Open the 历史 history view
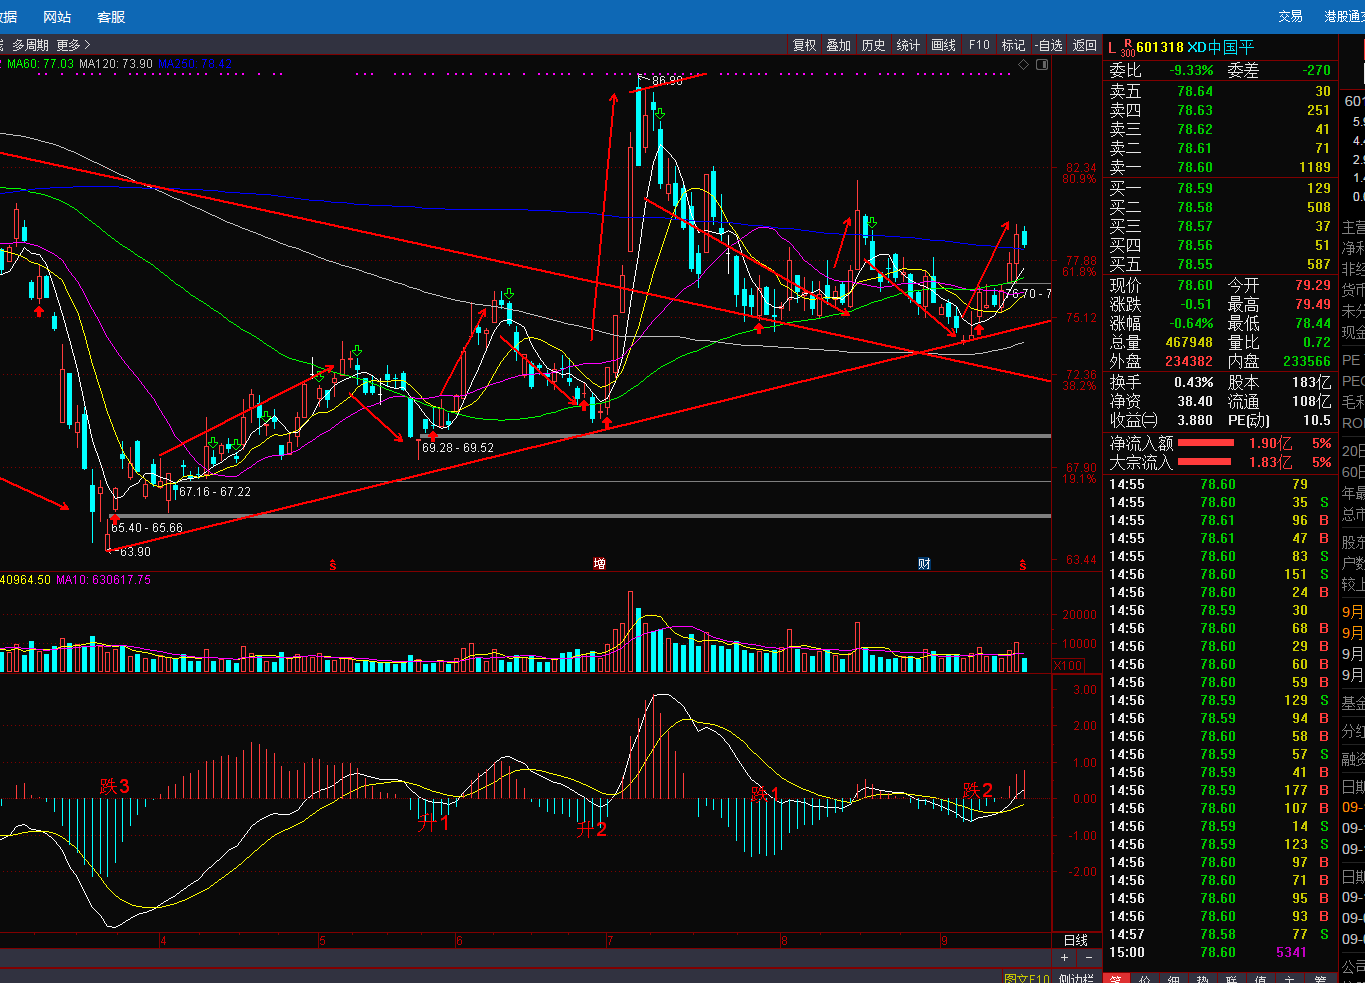The height and width of the screenshot is (983, 1365). pos(874,45)
